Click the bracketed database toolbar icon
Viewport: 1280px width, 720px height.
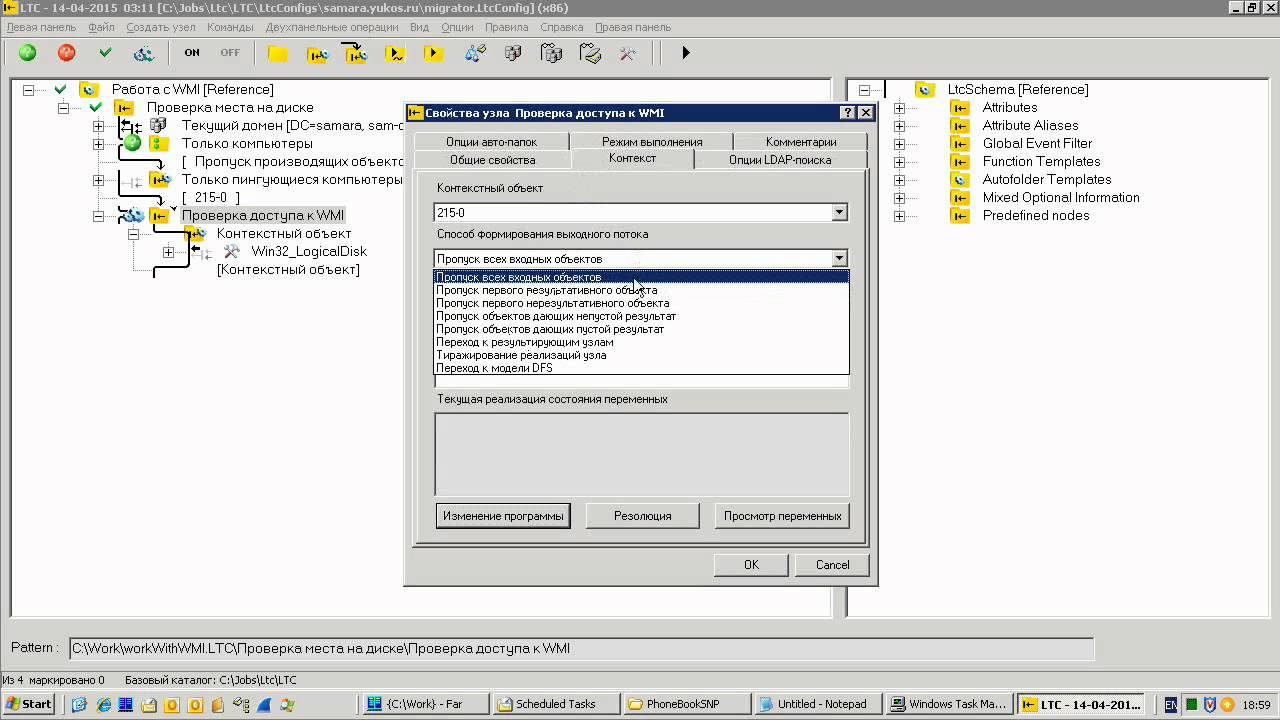coord(551,53)
